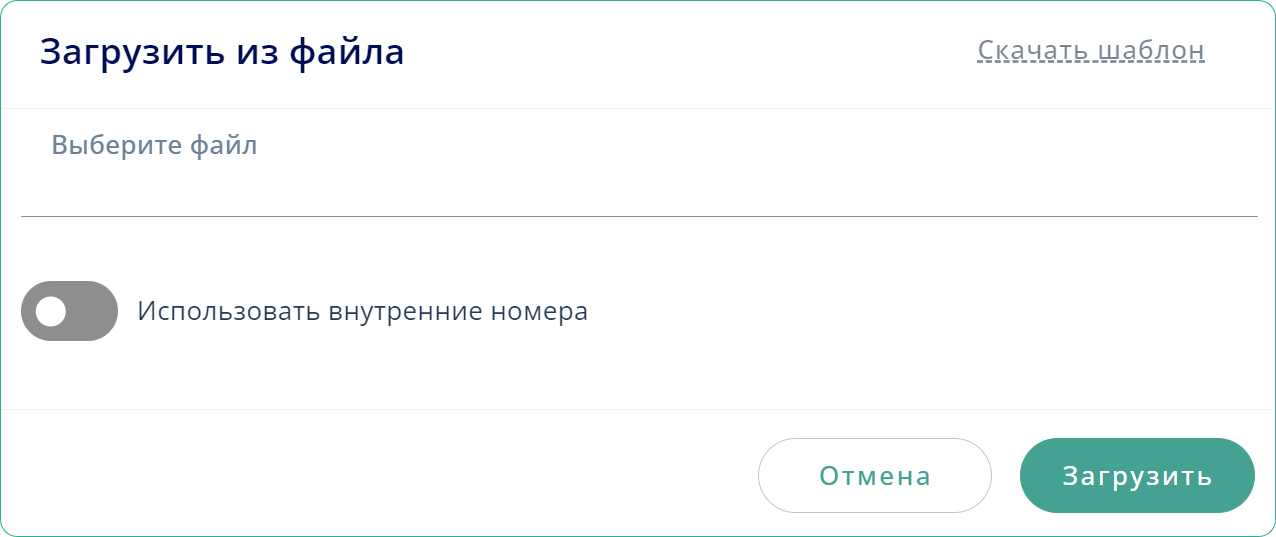The width and height of the screenshot is (1276, 537).
Task: Confirm upload with the "Загрузить" button
Action: (1137, 475)
